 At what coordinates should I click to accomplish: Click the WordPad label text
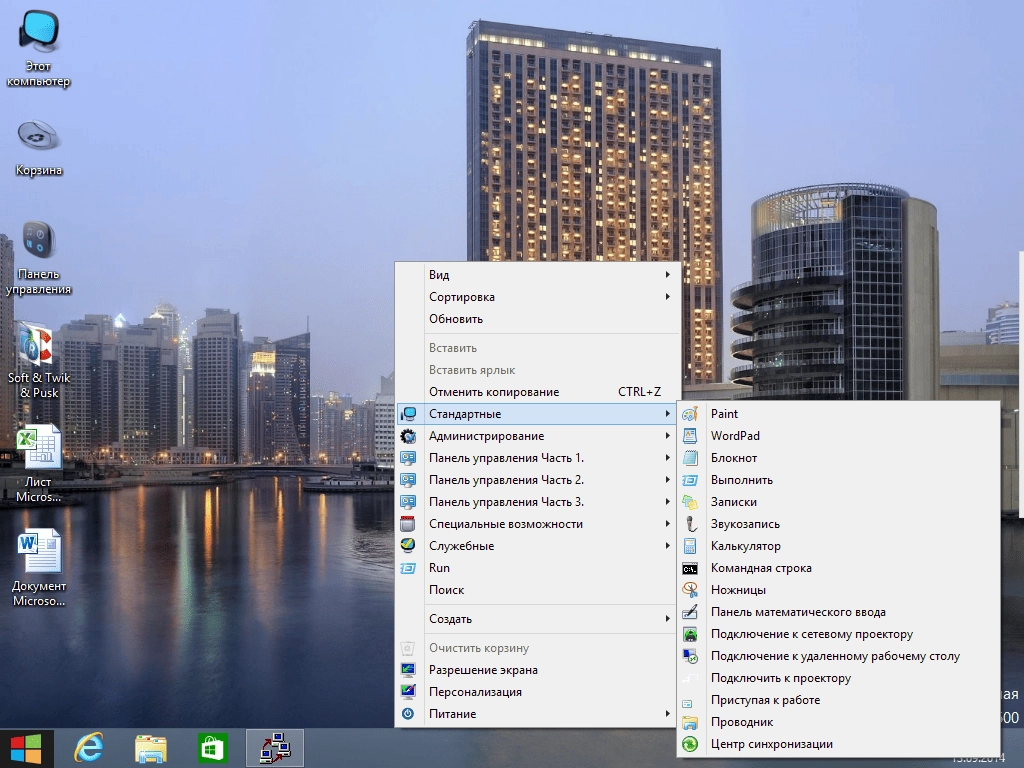tap(735, 436)
